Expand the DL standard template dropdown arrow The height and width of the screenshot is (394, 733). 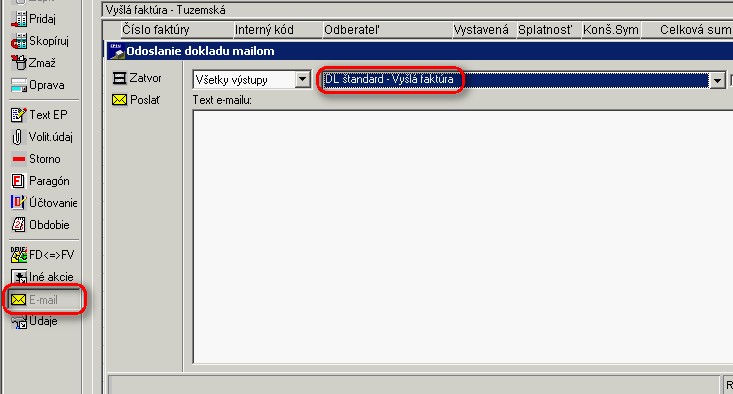[x=717, y=80]
